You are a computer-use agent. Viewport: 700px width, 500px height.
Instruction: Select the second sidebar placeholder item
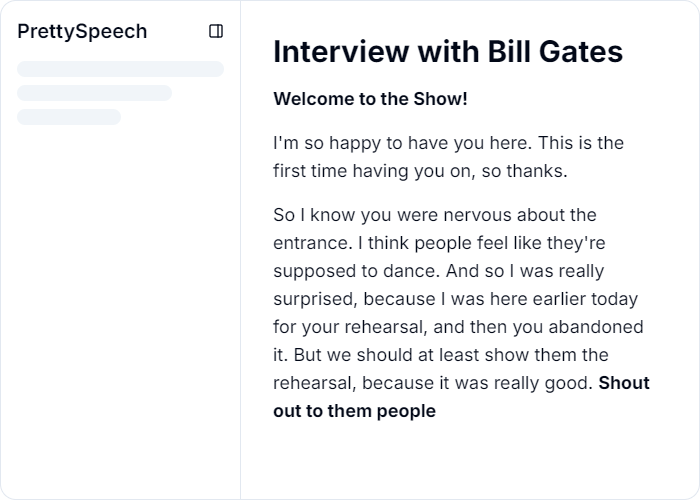pyautogui.click(x=94, y=93)
